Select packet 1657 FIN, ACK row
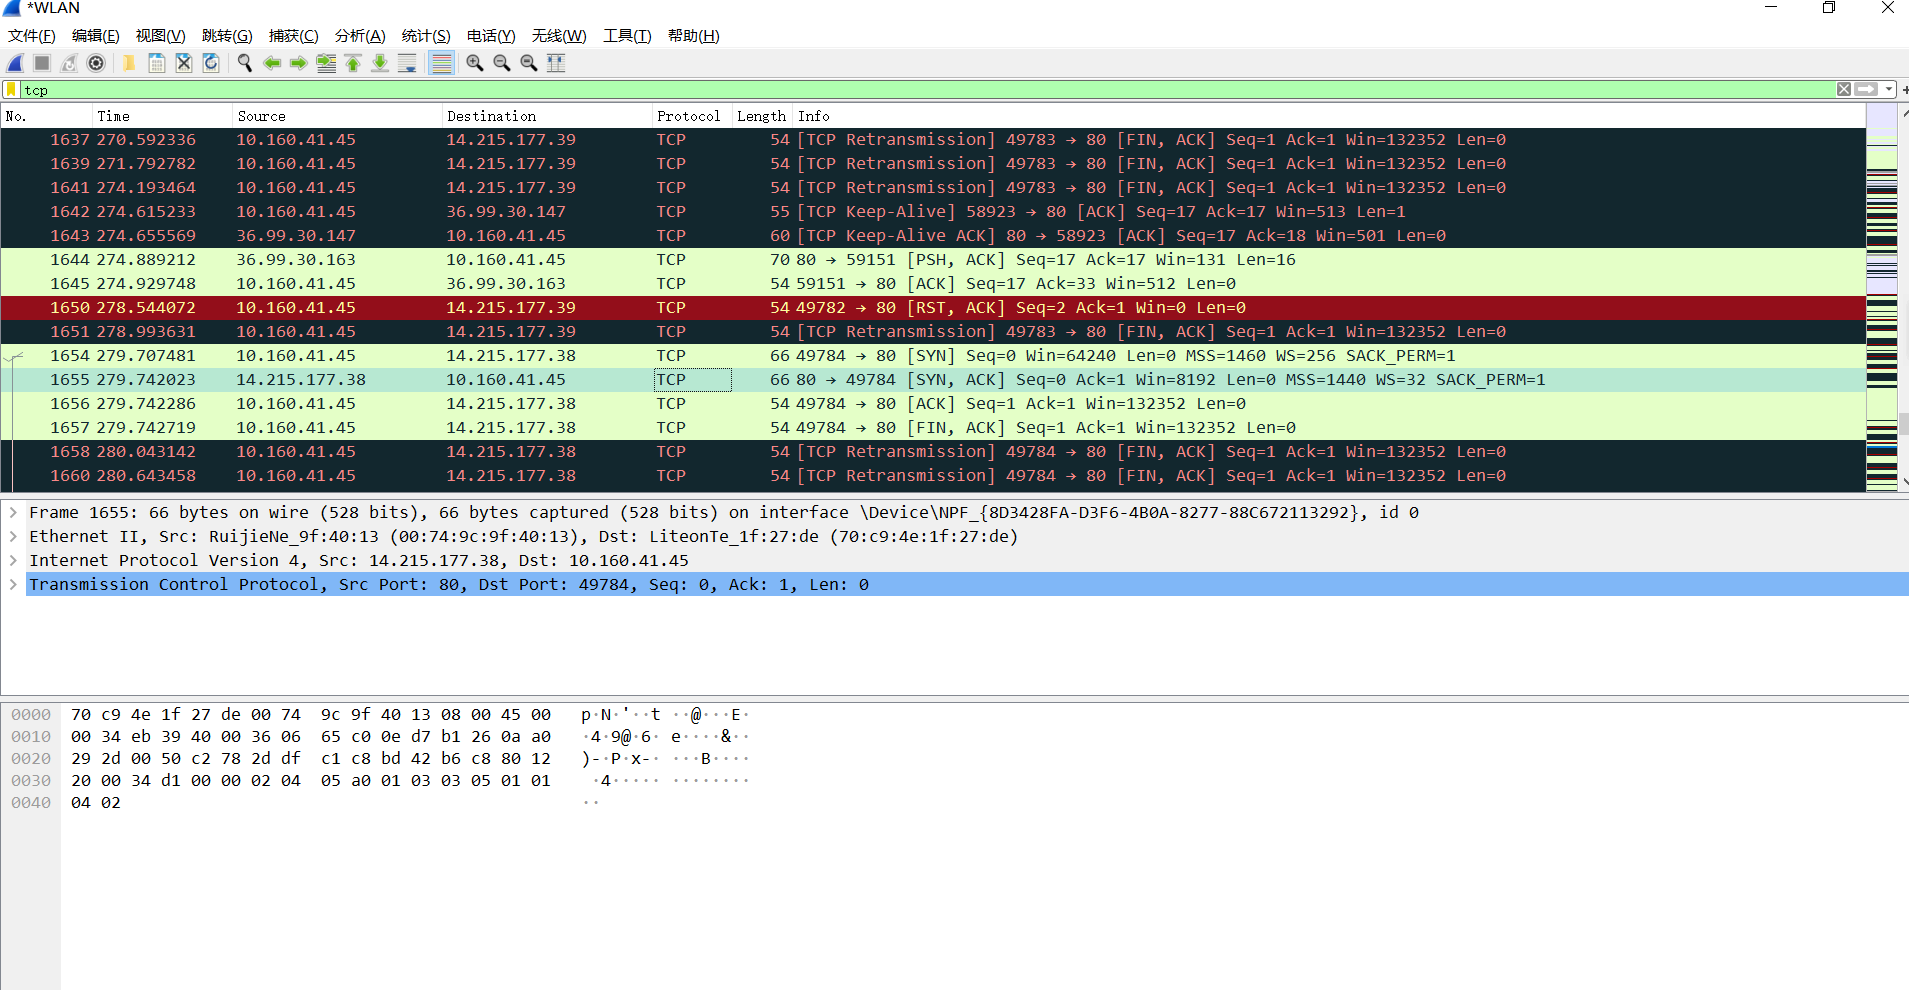 click(933, 428)
